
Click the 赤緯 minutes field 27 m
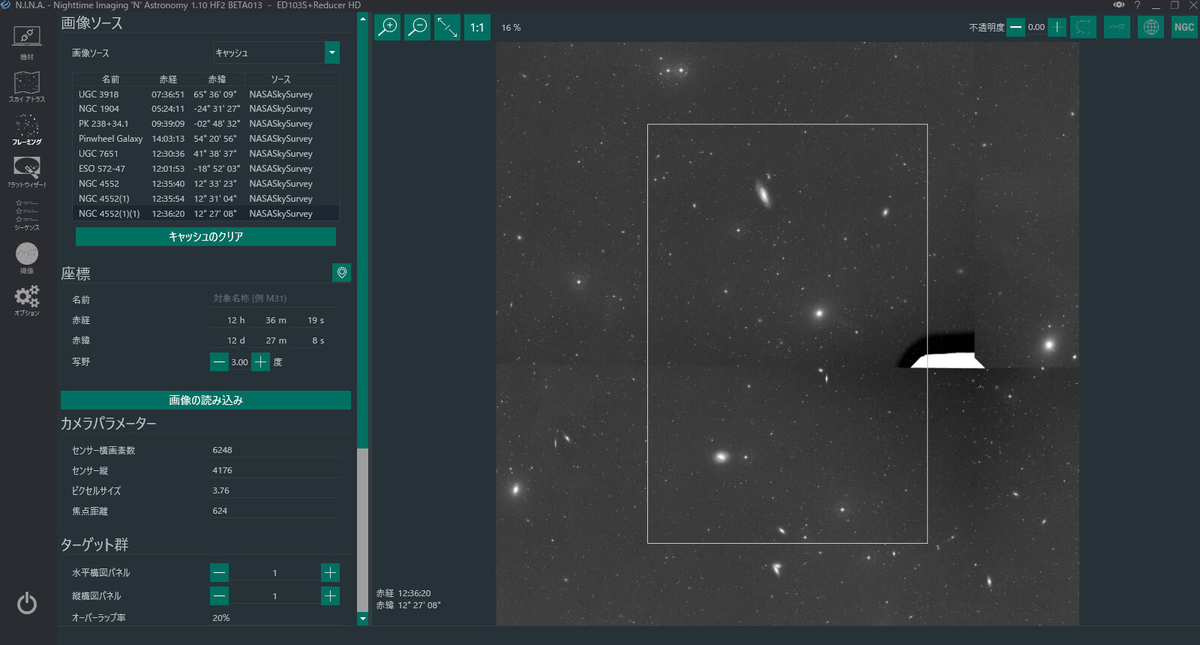coord(271,341)
